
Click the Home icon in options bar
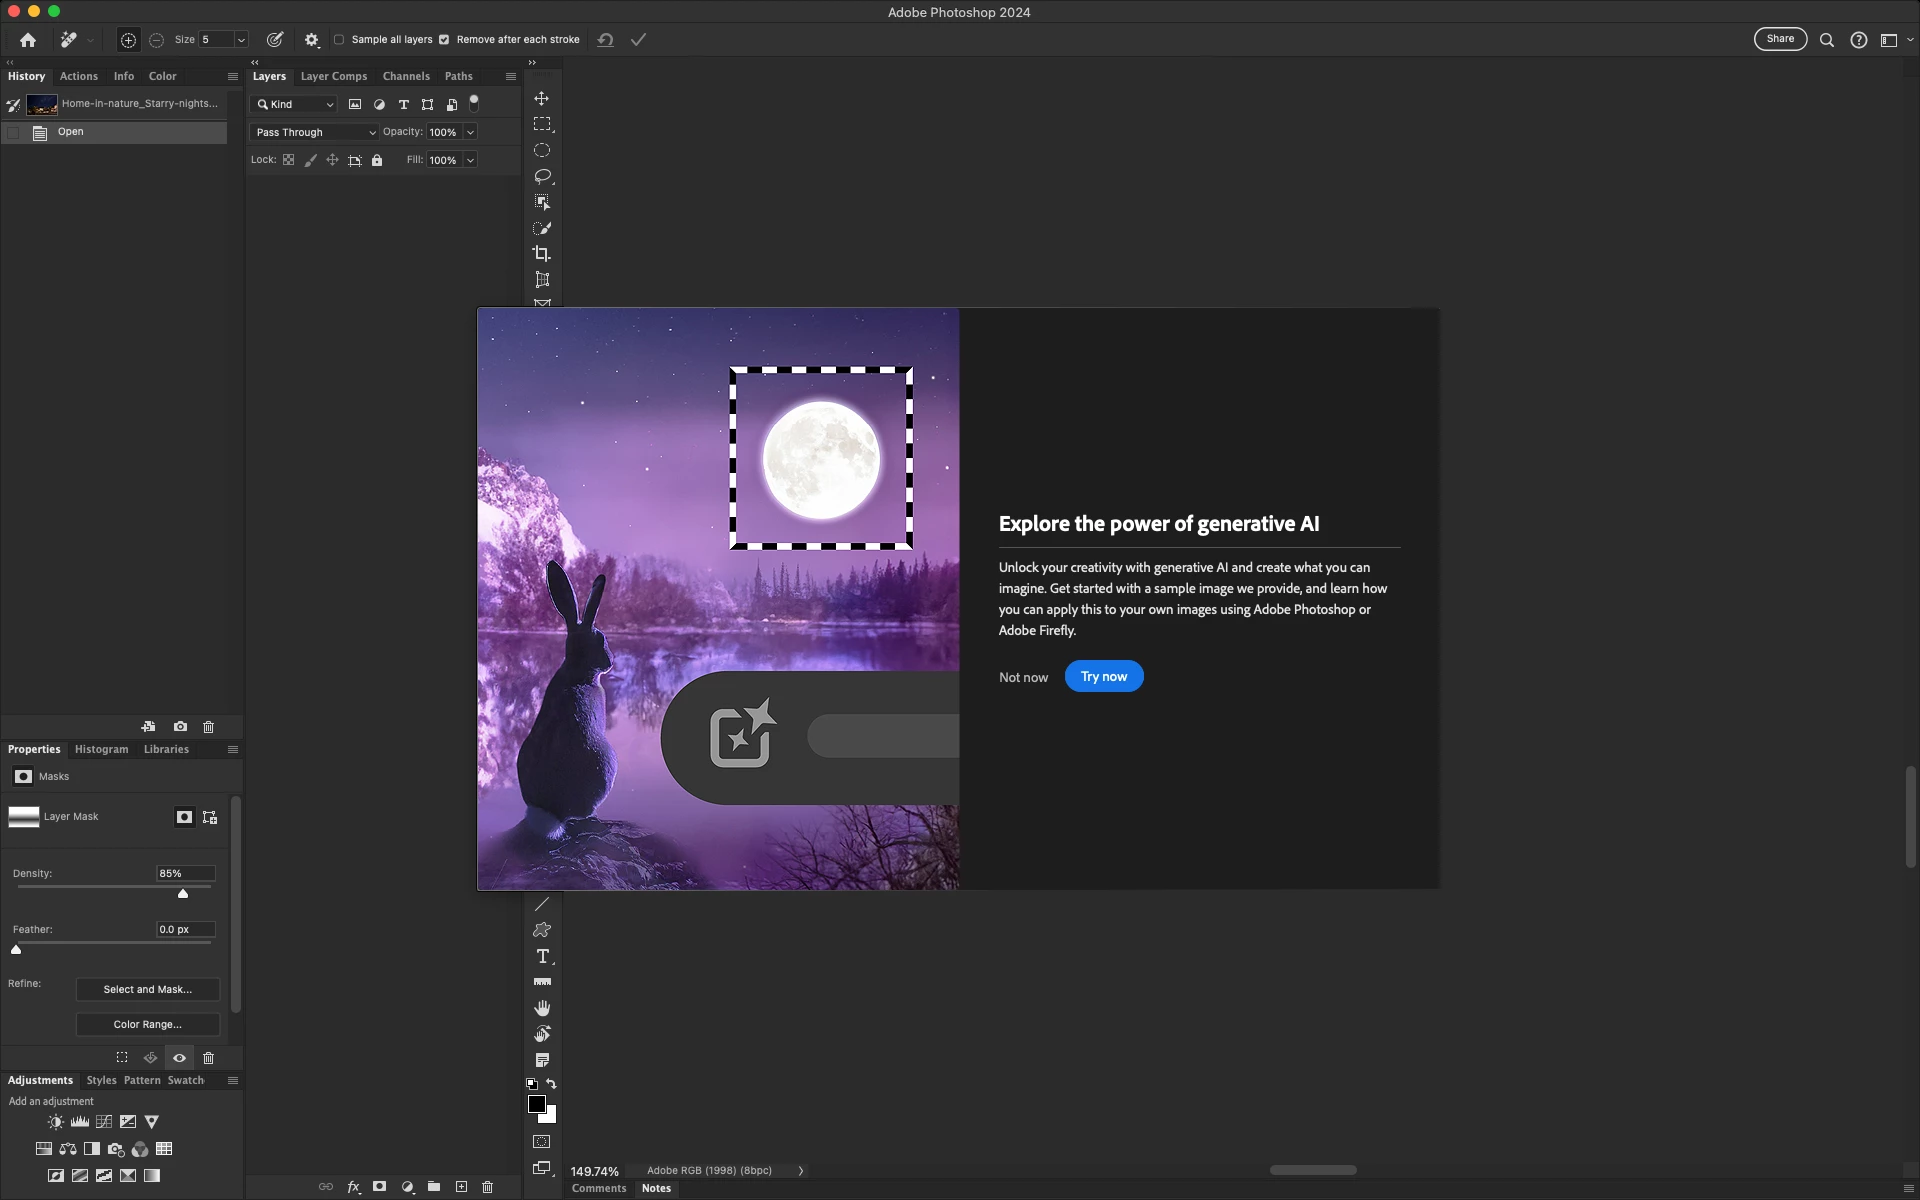pyautogui.click(x=28, y=40)
